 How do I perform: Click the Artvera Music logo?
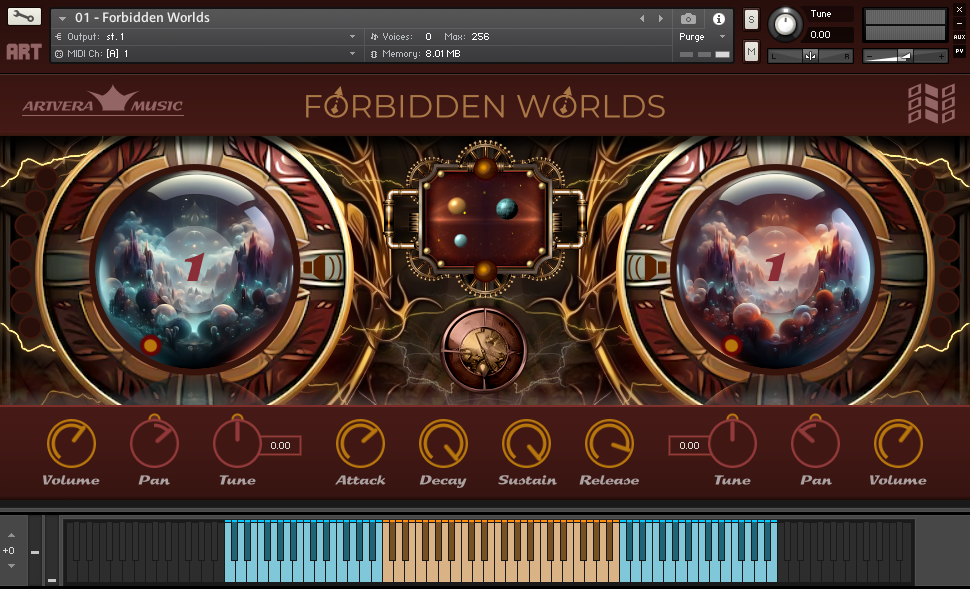[x=103, y=103]
